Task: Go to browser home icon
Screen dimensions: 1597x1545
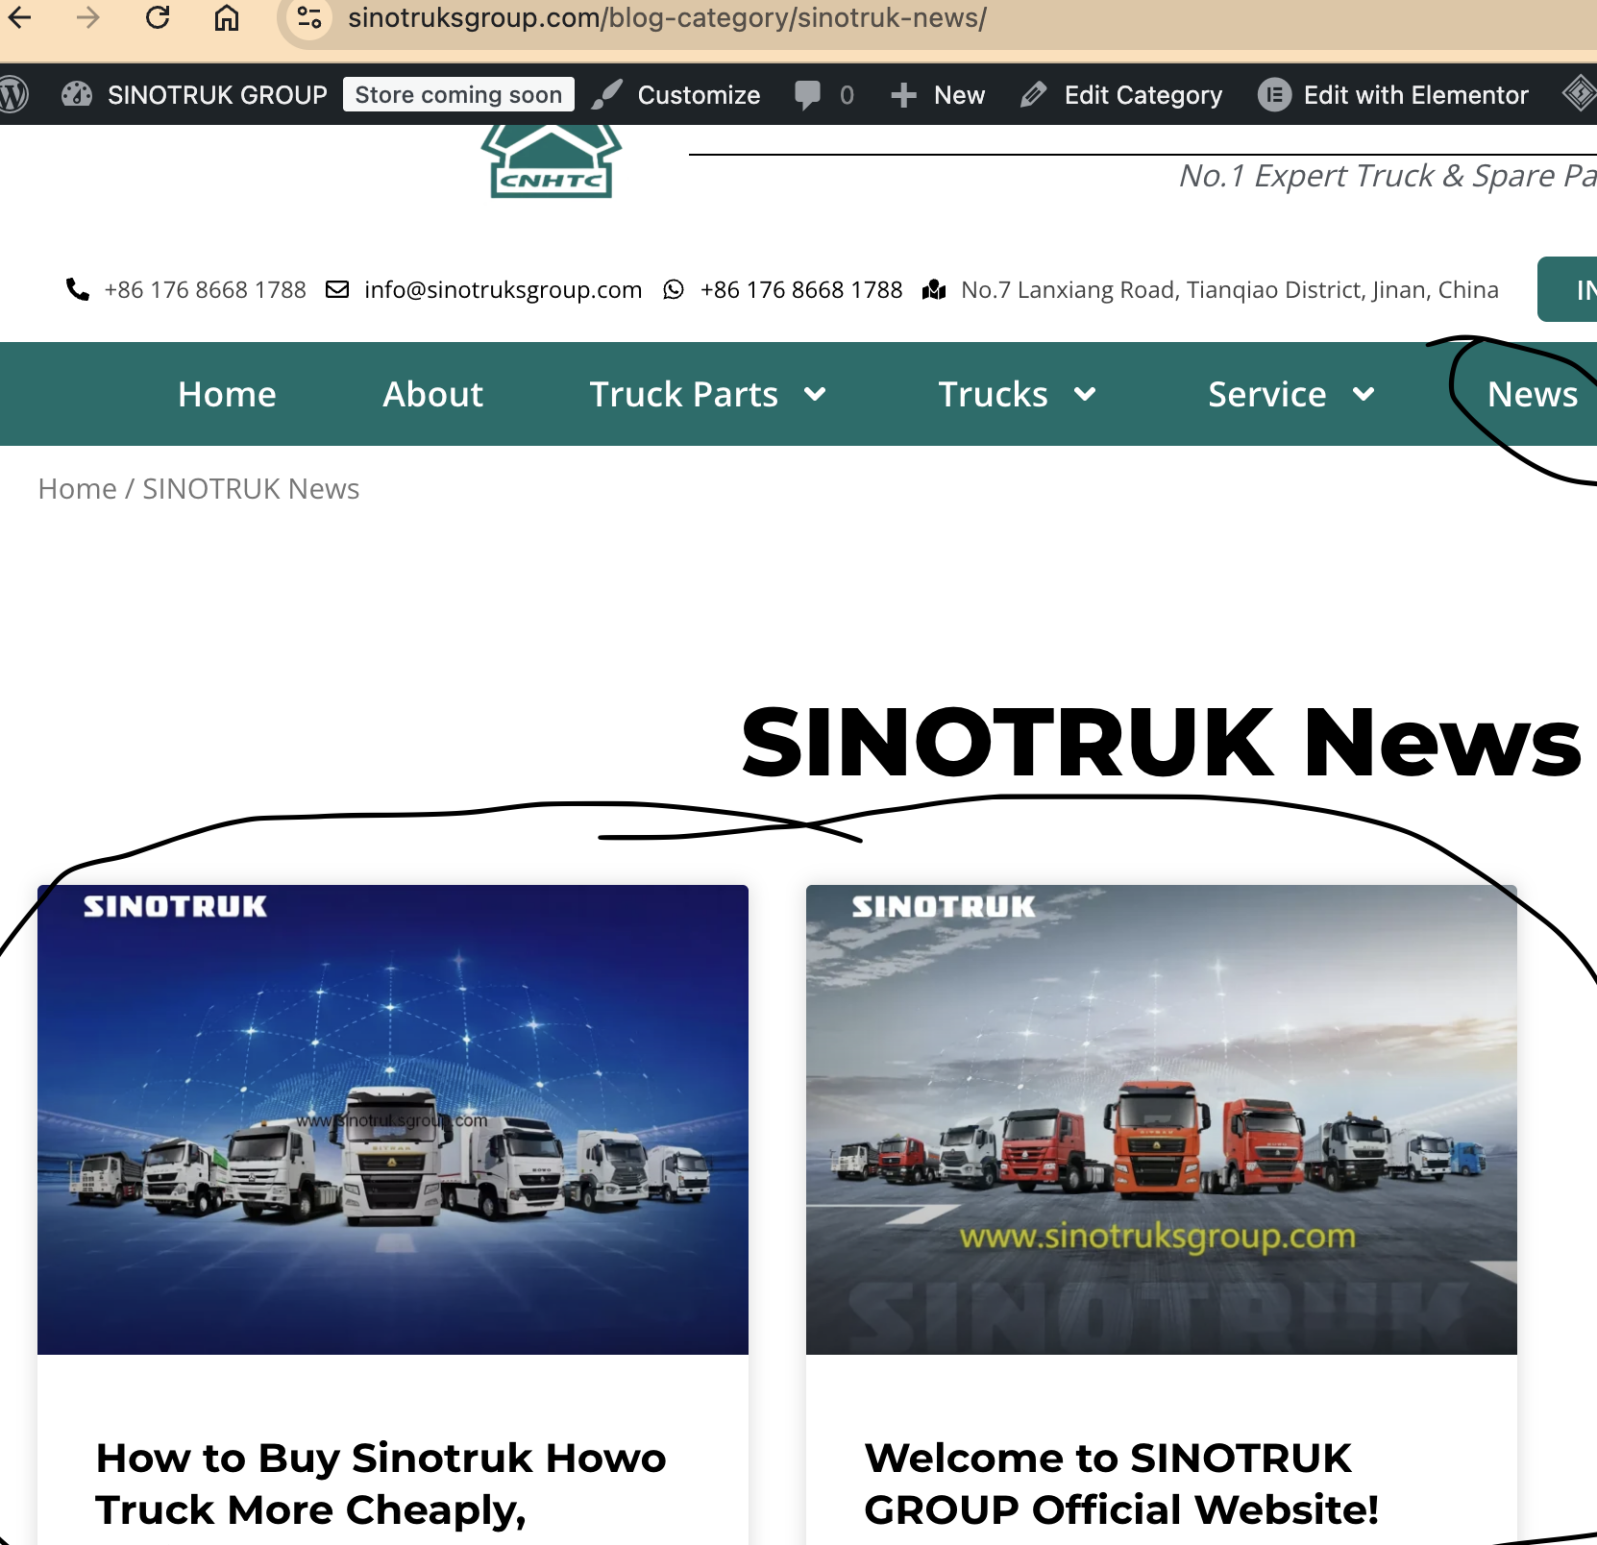Action: [227, 17]
